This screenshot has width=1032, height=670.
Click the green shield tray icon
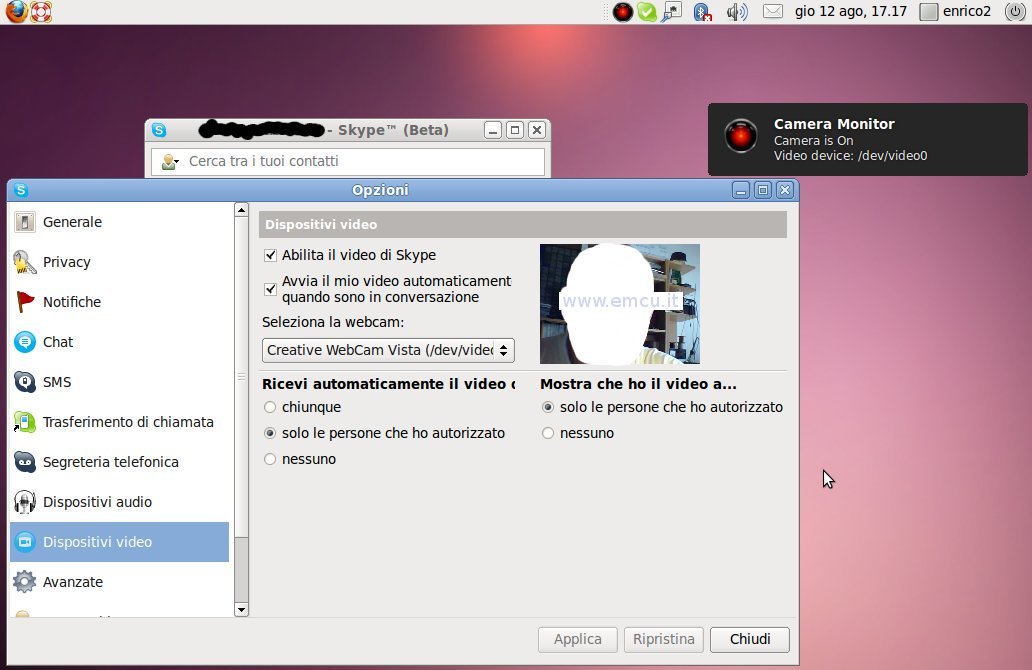click(647, 12)
